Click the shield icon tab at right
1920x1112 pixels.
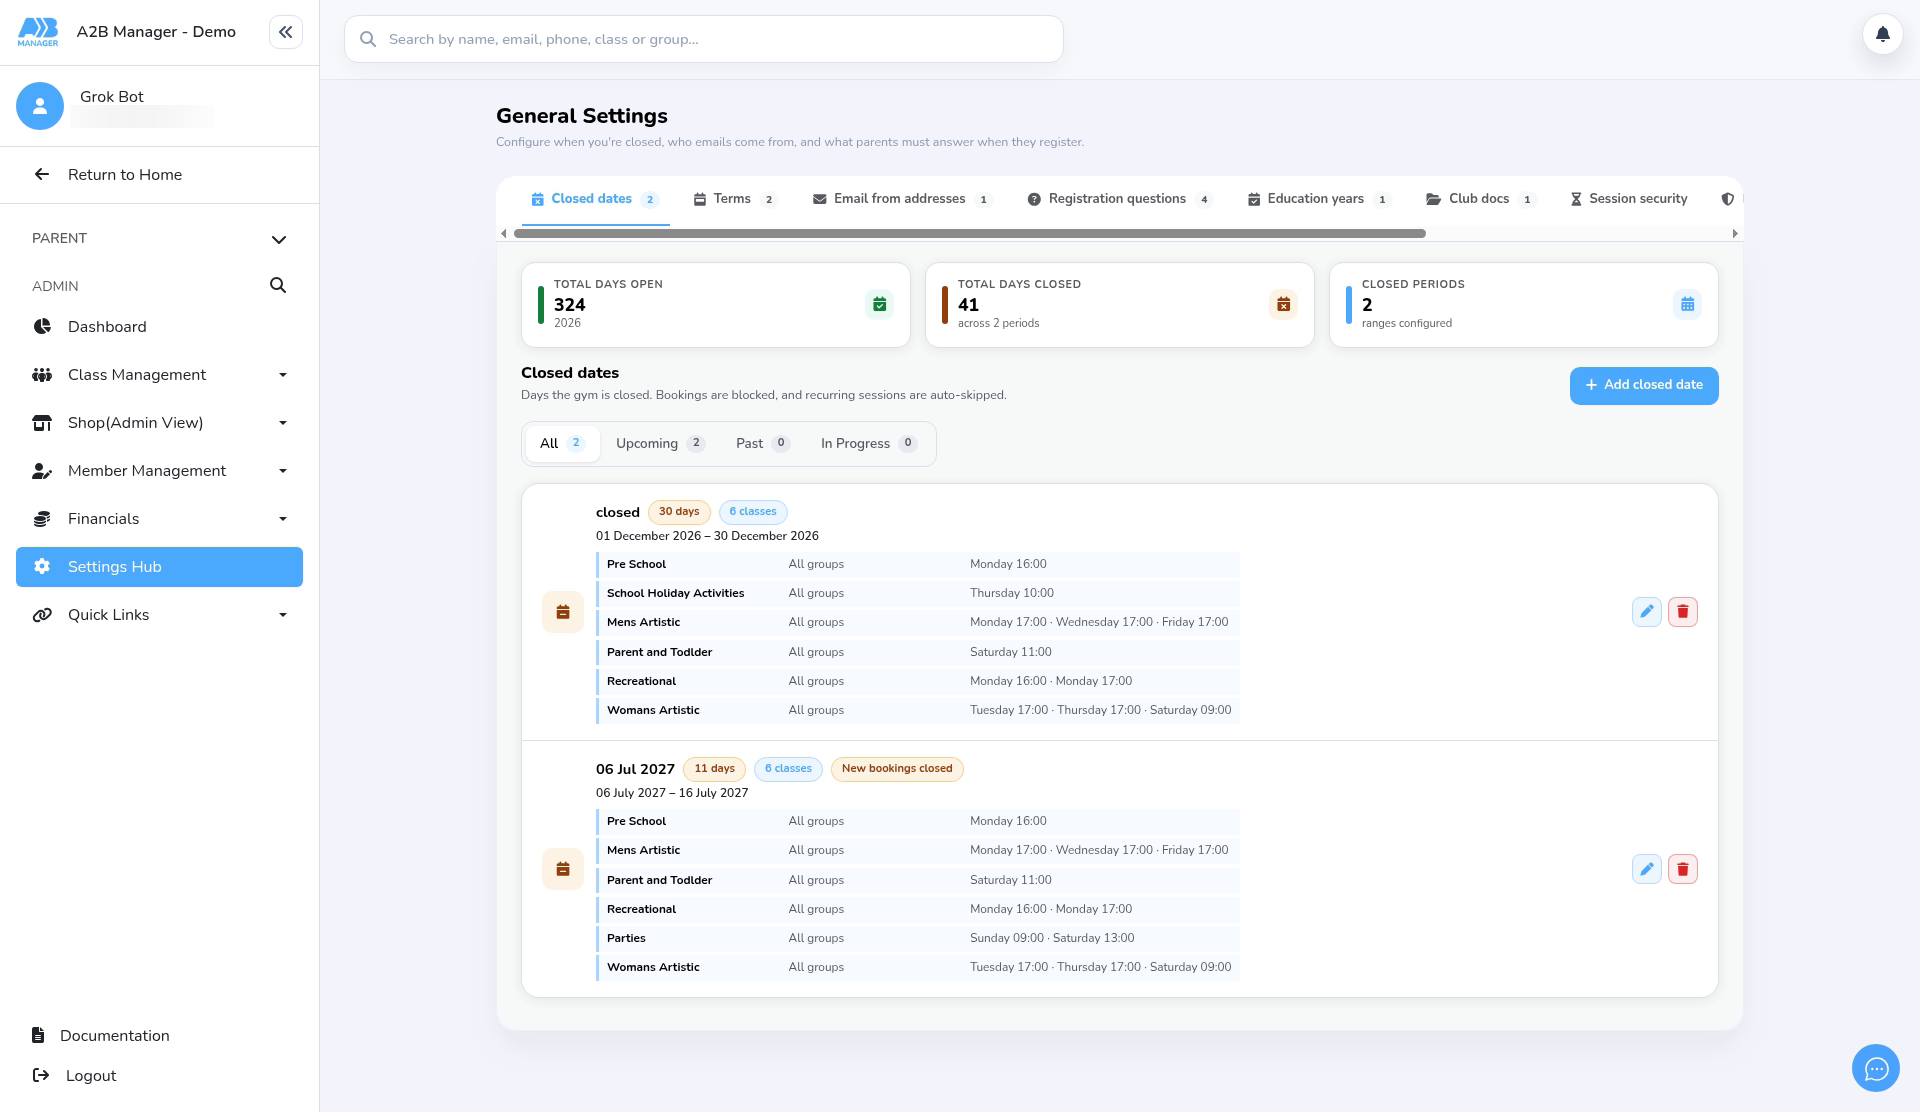point(1727,199)
